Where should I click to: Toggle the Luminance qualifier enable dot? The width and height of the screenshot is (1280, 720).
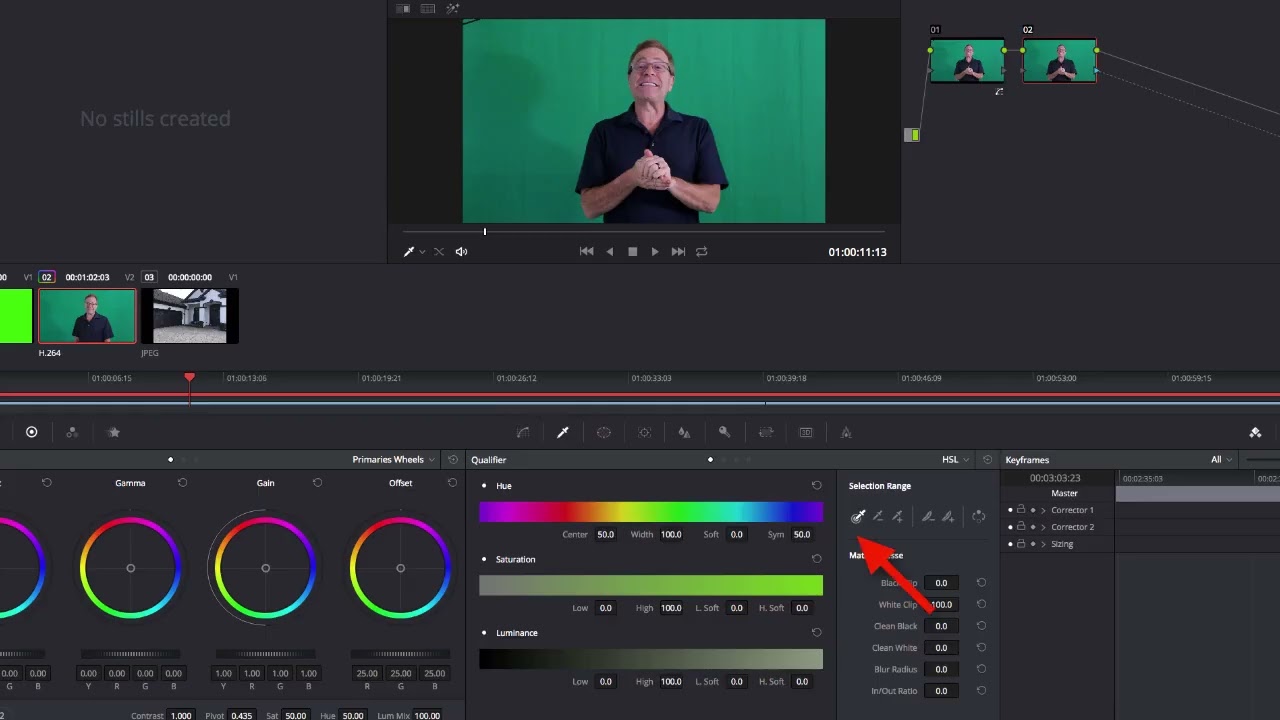click(x=484, y=633)
